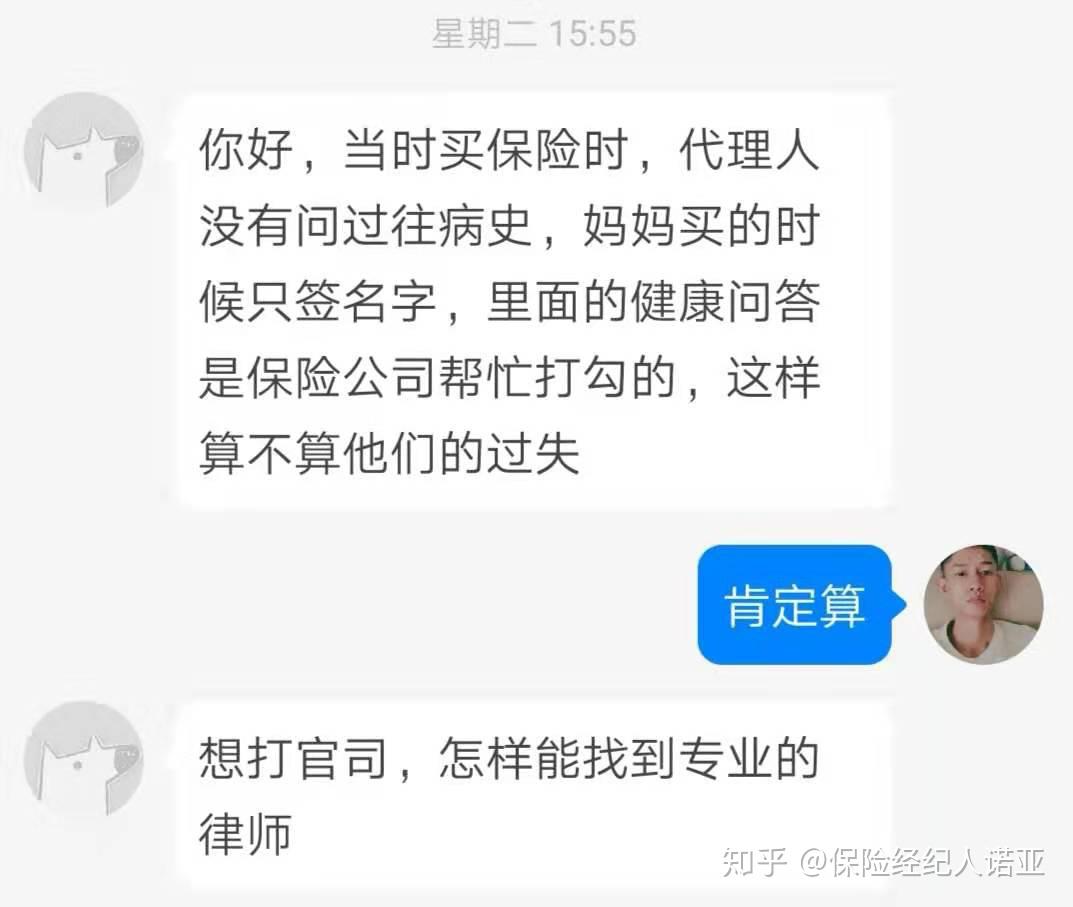Tap the dog avatar next to 想打官司 message
Image resolution: width=1073 pixels, height=907 pixels.
tap(83, 759)
